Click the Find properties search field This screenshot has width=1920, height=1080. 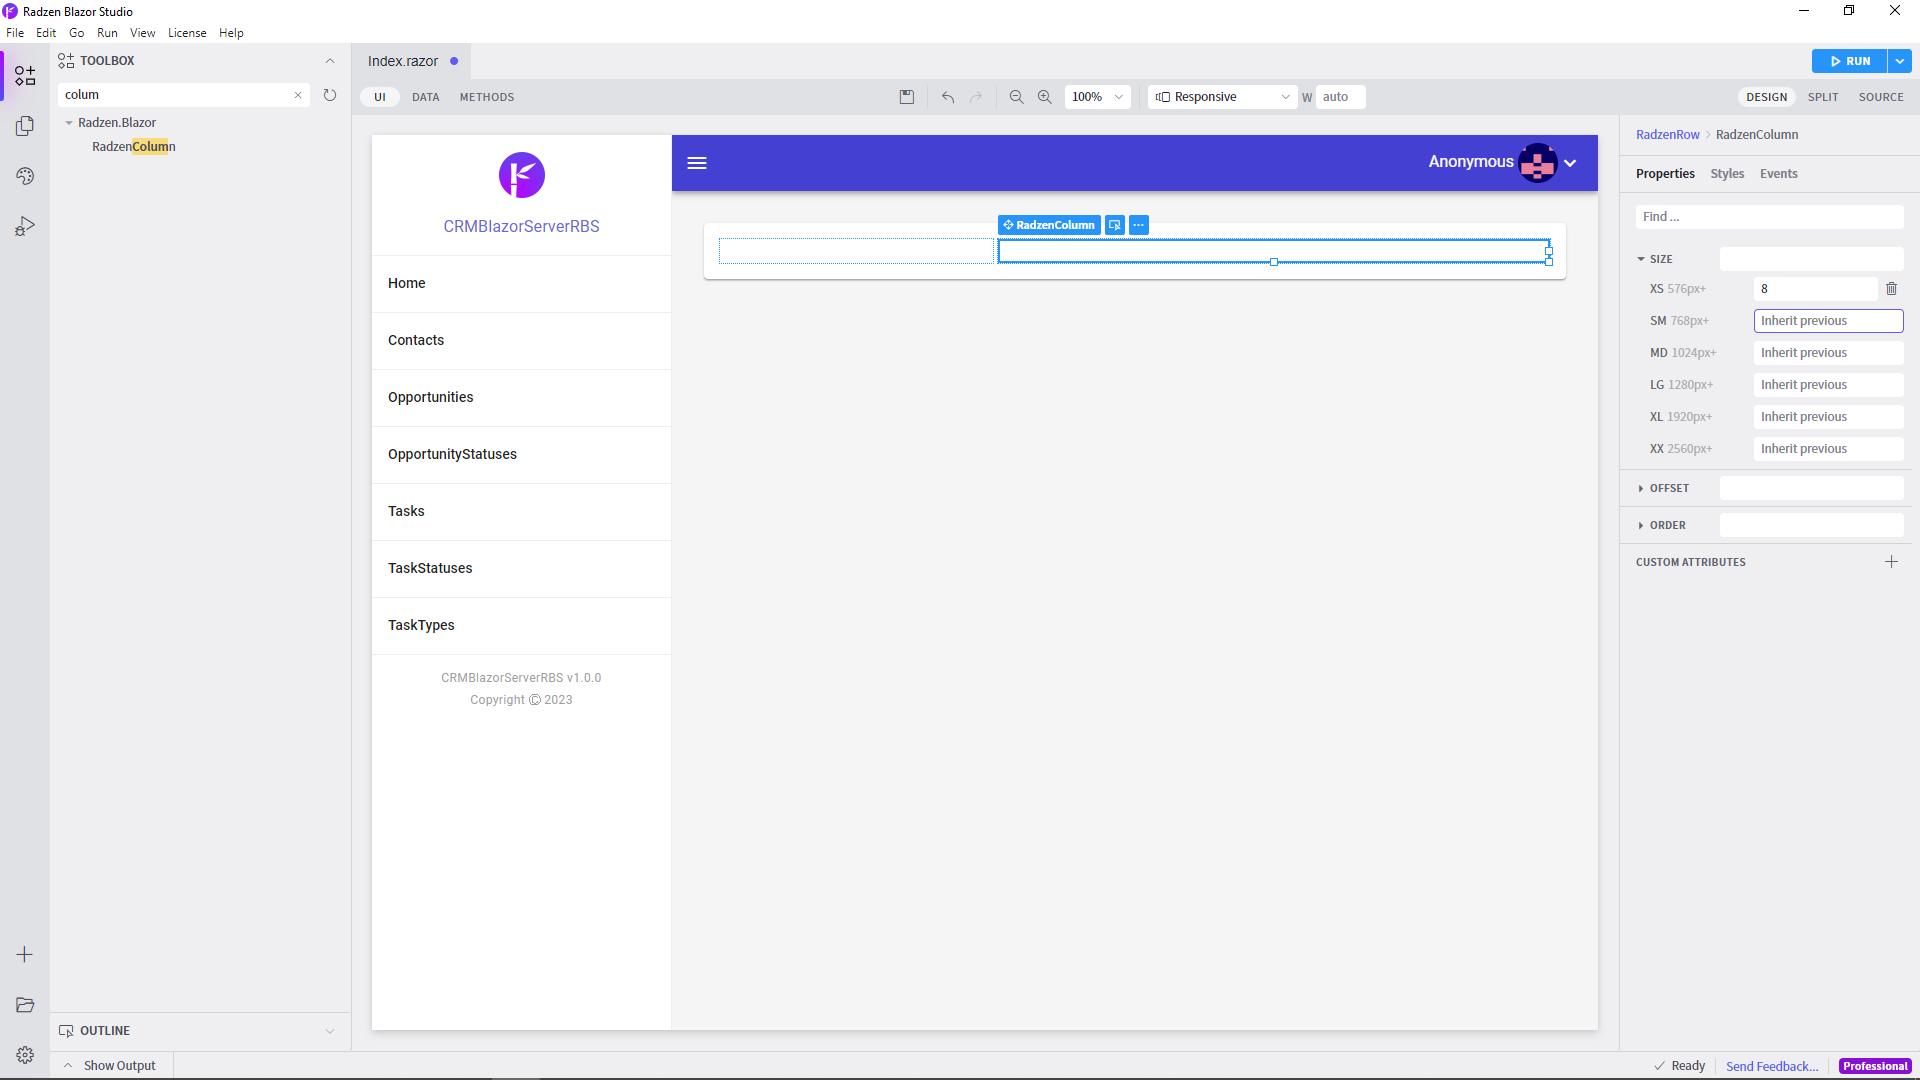pos(1769,217)
